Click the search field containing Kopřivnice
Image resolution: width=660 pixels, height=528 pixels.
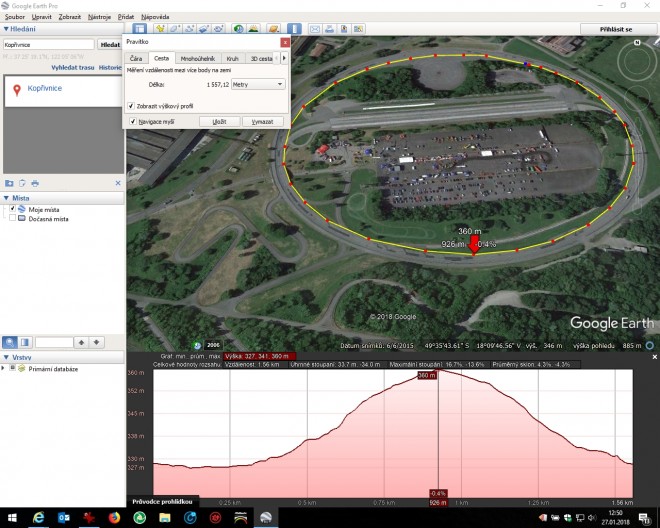click(49, 44)
